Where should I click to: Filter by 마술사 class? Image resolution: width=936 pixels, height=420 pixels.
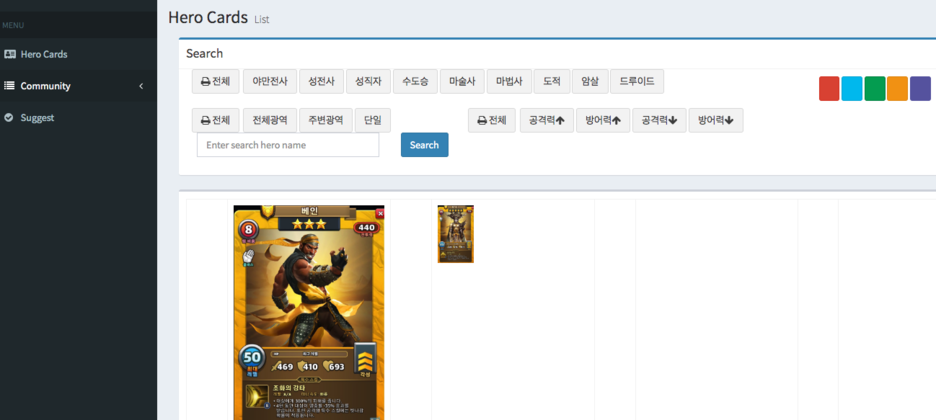click(463, 81)
